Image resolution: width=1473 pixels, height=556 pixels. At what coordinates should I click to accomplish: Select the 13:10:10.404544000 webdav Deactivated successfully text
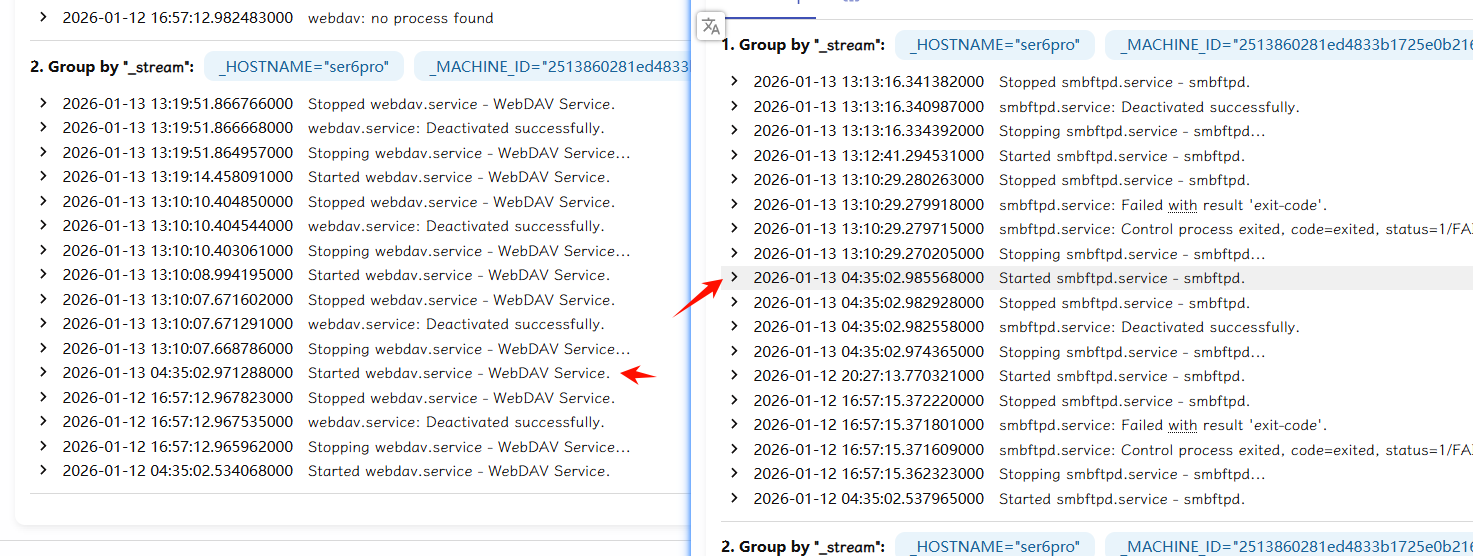click(456, 226)
